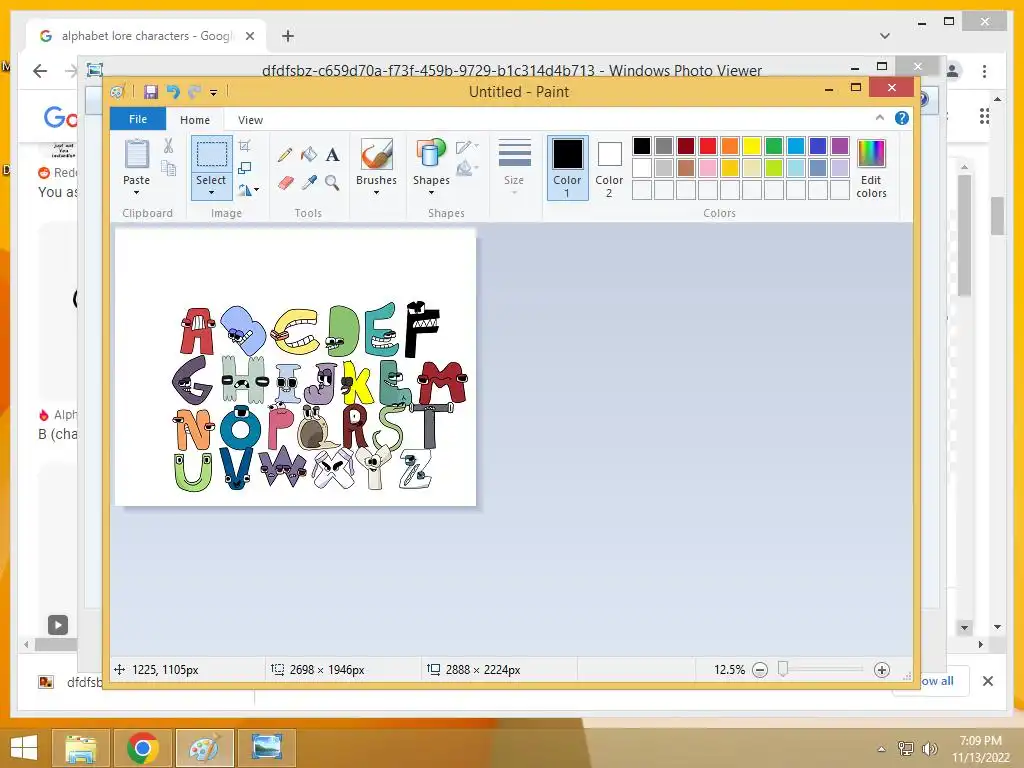Select the Fill with color bucket tool
The image size is (1024, 768).
pos(309,155)
